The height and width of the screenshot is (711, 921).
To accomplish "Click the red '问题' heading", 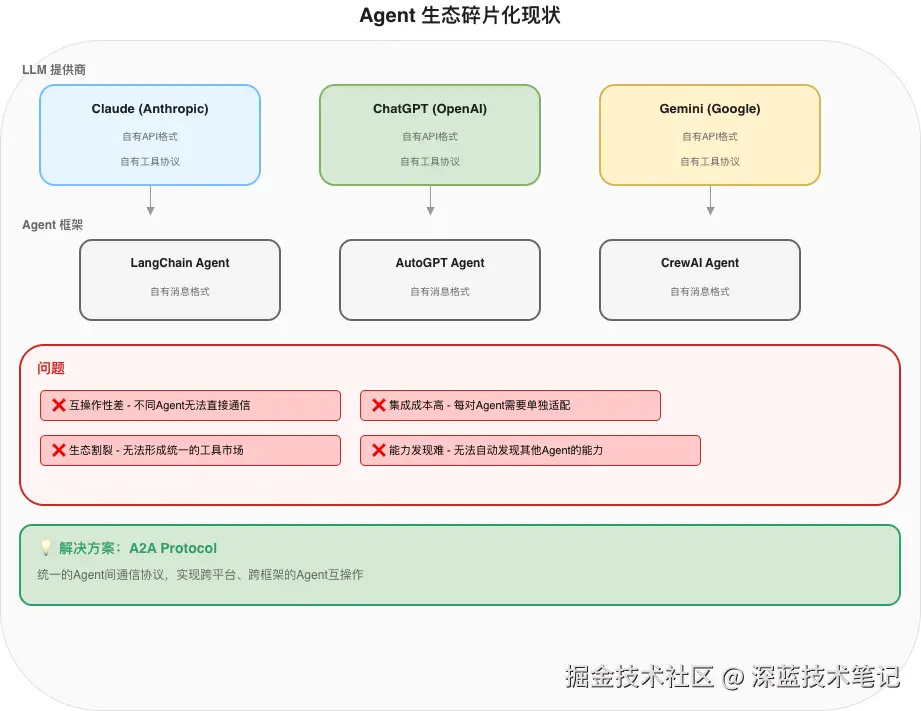I will 51,368.
